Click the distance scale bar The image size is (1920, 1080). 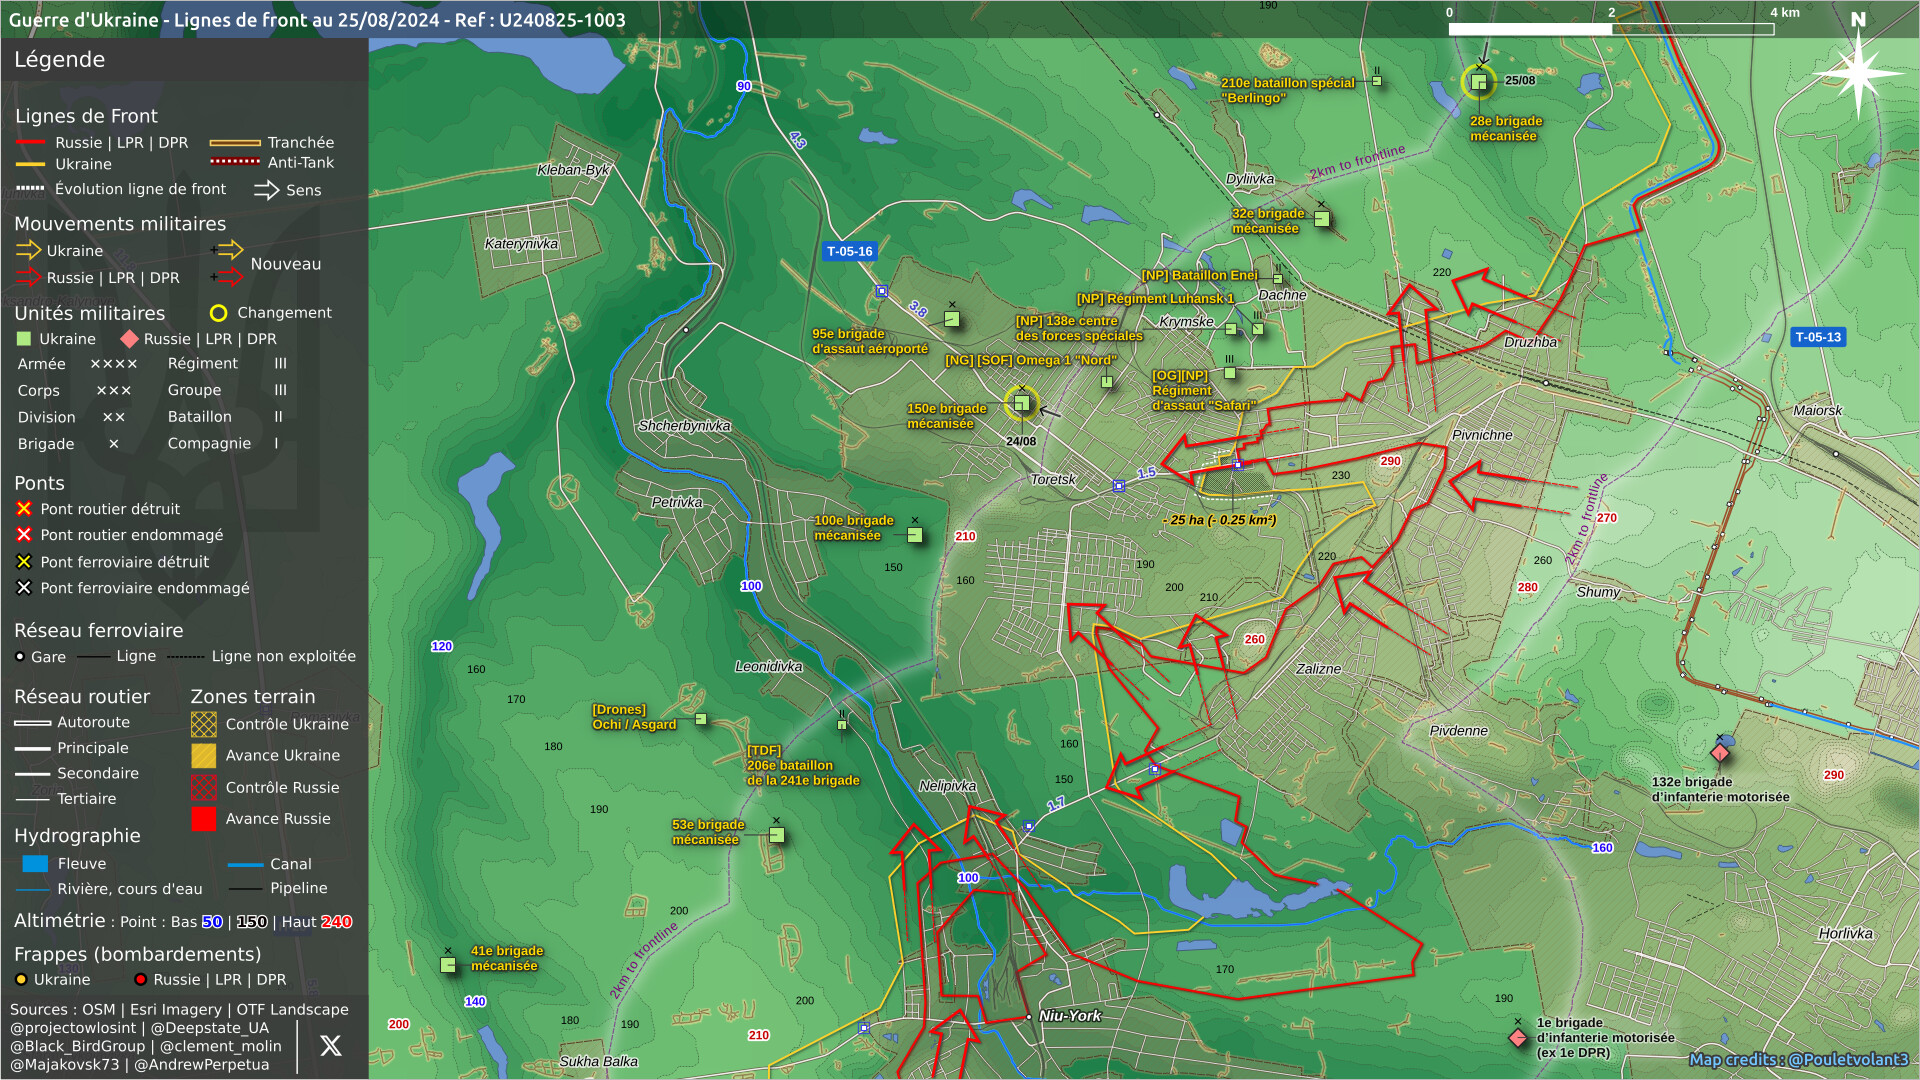(1610, 29)
